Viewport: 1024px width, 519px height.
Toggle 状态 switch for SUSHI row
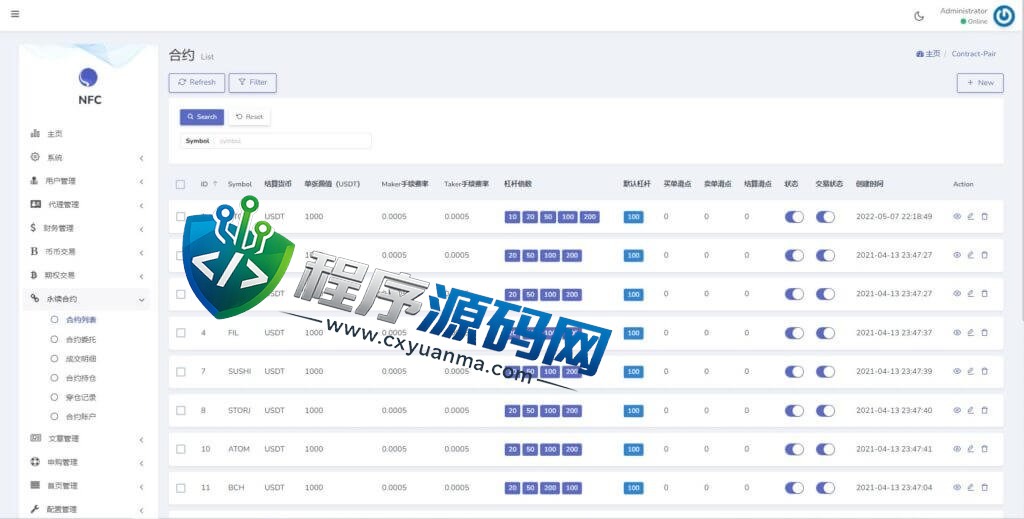(x=794, y=371)
